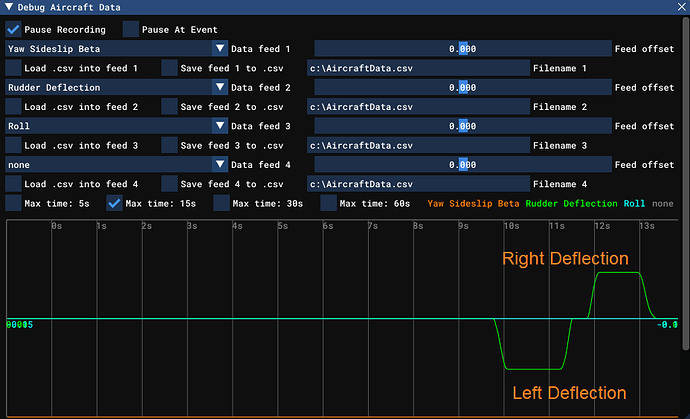
Task: Uncheck the Pause Recording checkbox
Action: point(14,30)
